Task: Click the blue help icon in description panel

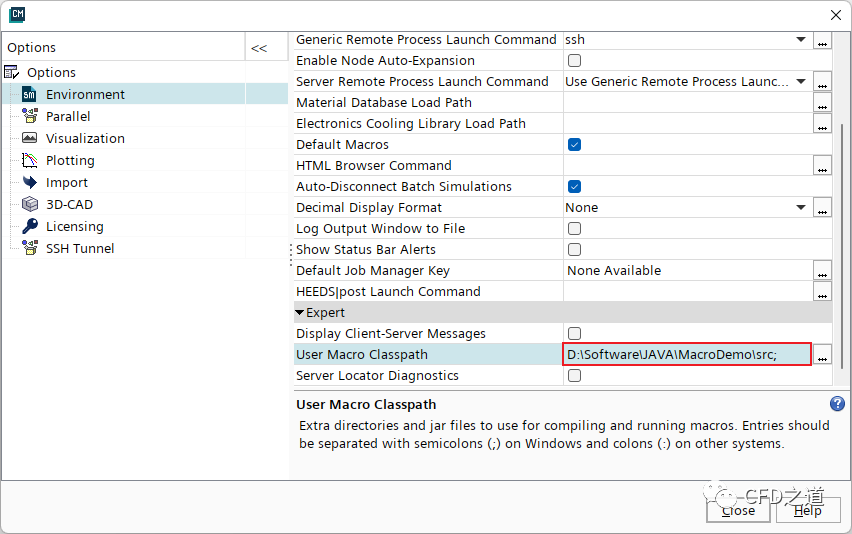Action: [x=837, y=404]
